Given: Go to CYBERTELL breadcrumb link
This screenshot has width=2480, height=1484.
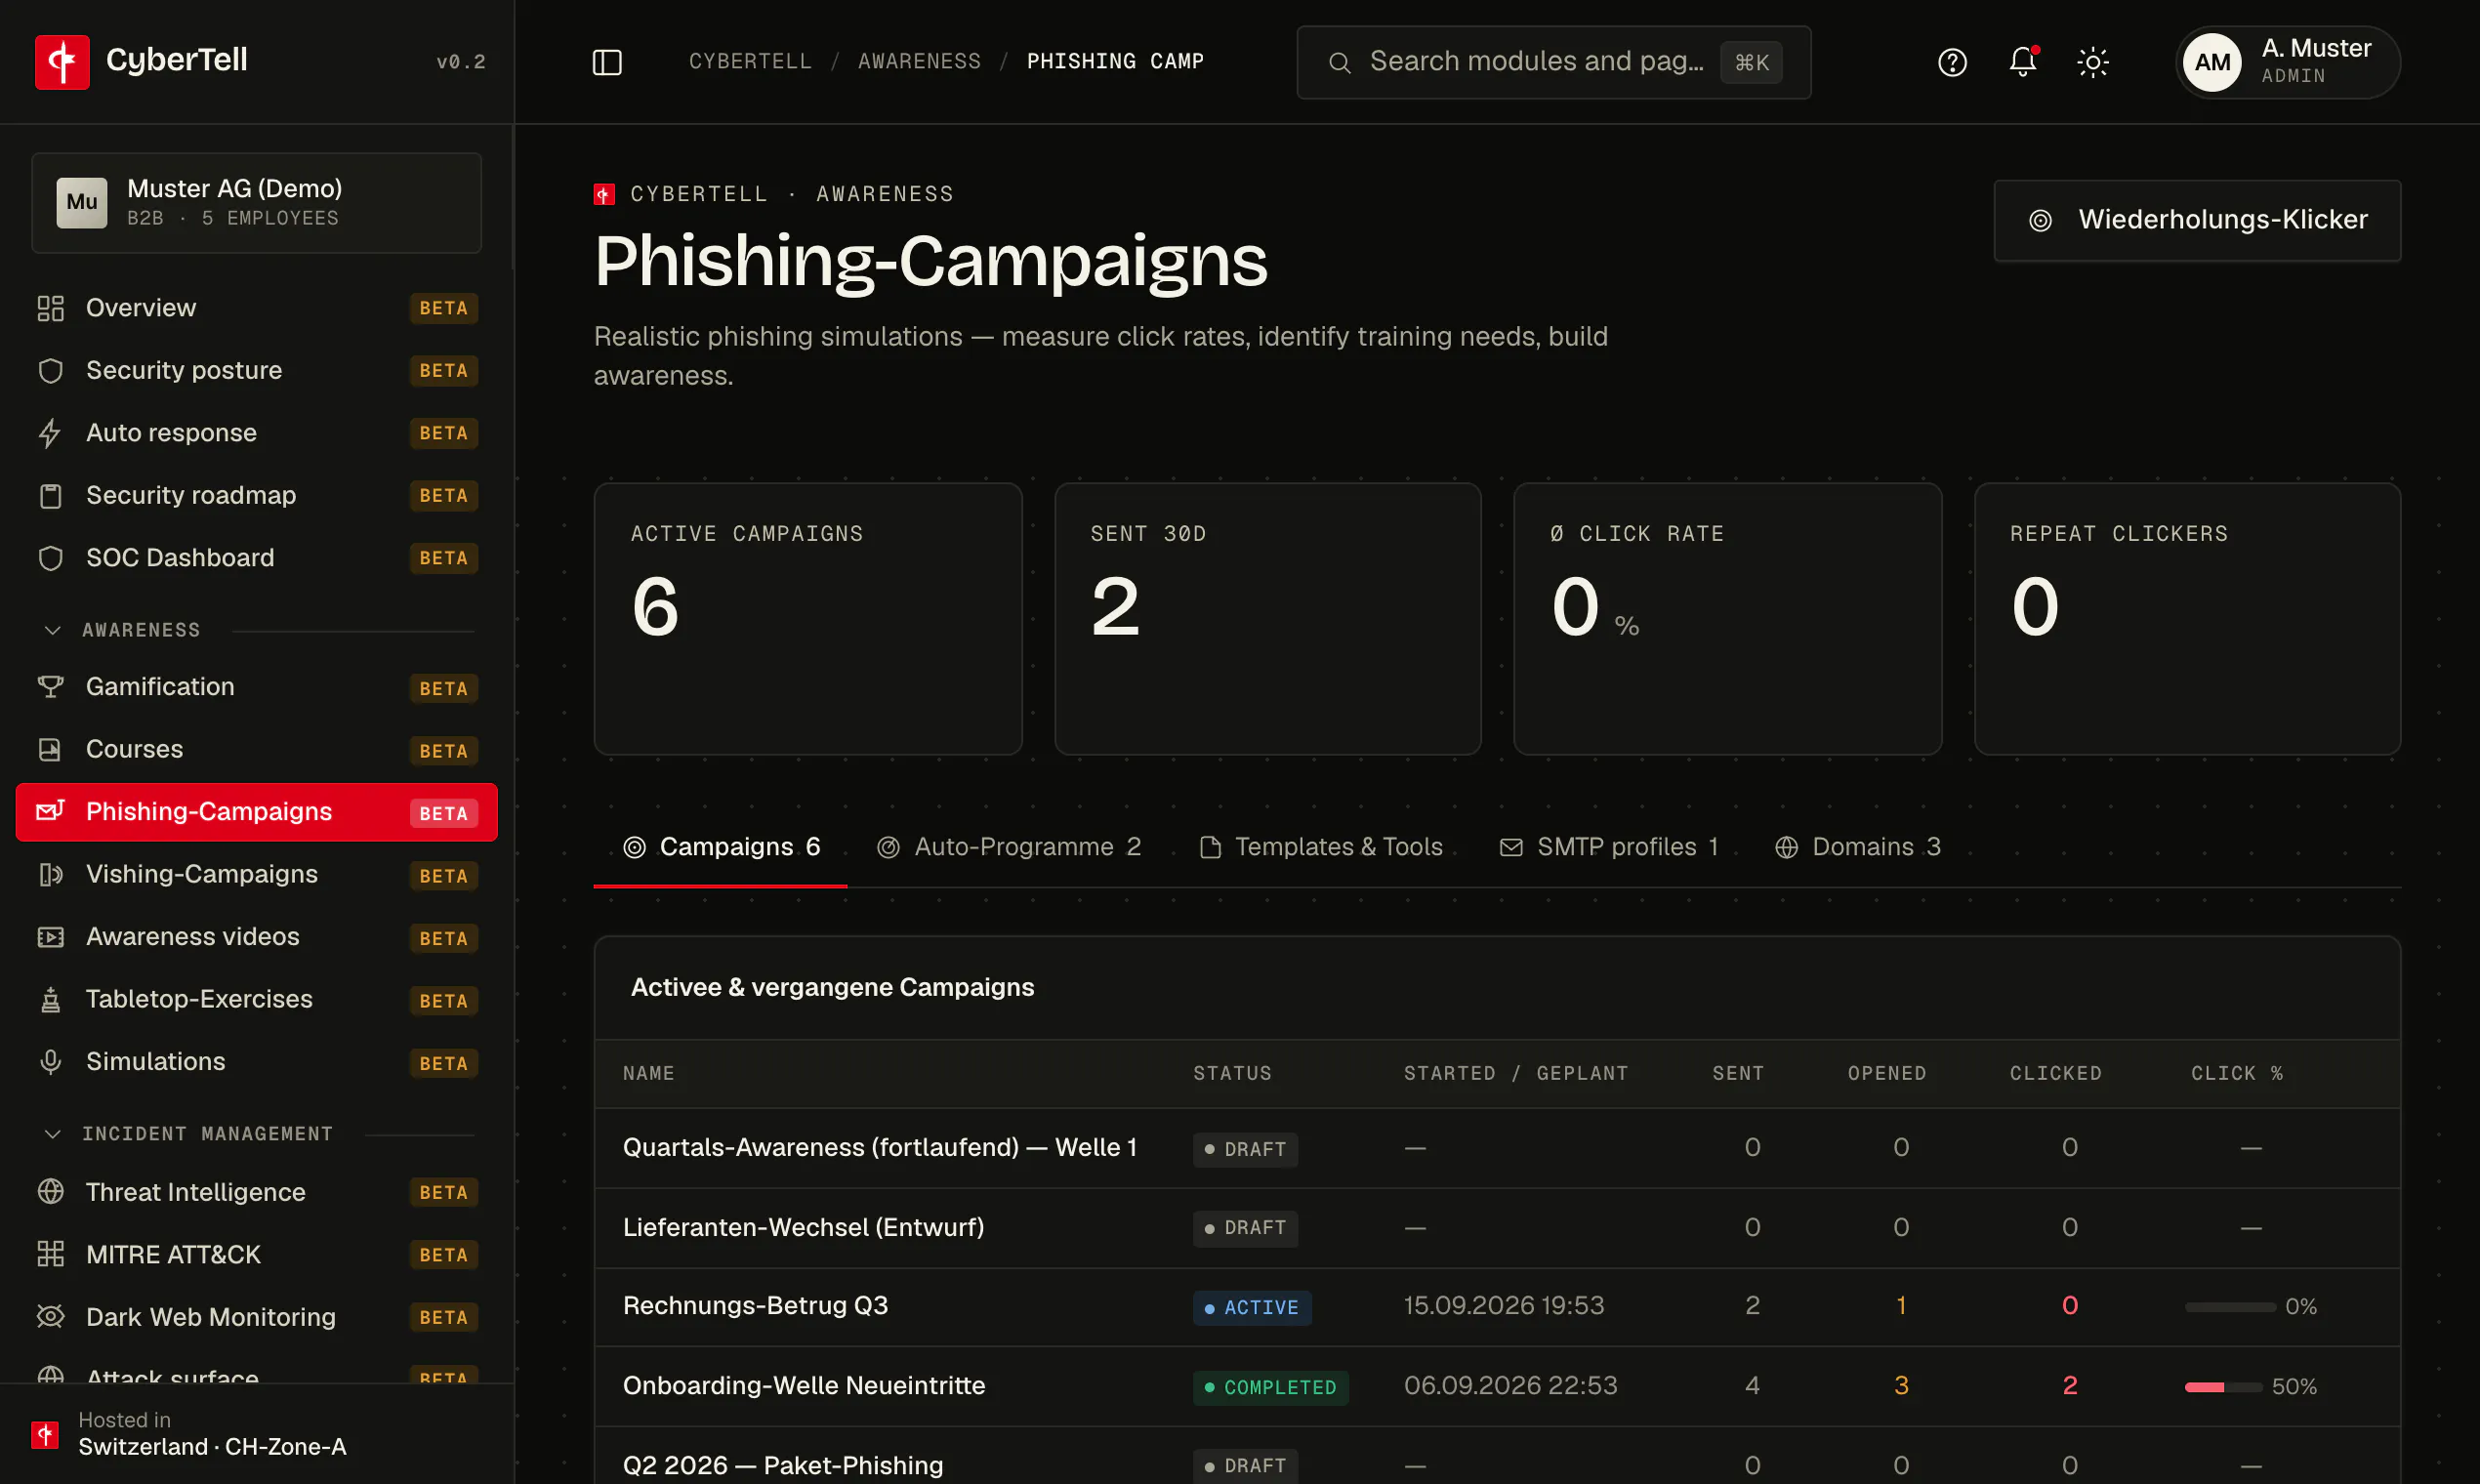Looking at the screenshot, I should click(x=750, y=62).
